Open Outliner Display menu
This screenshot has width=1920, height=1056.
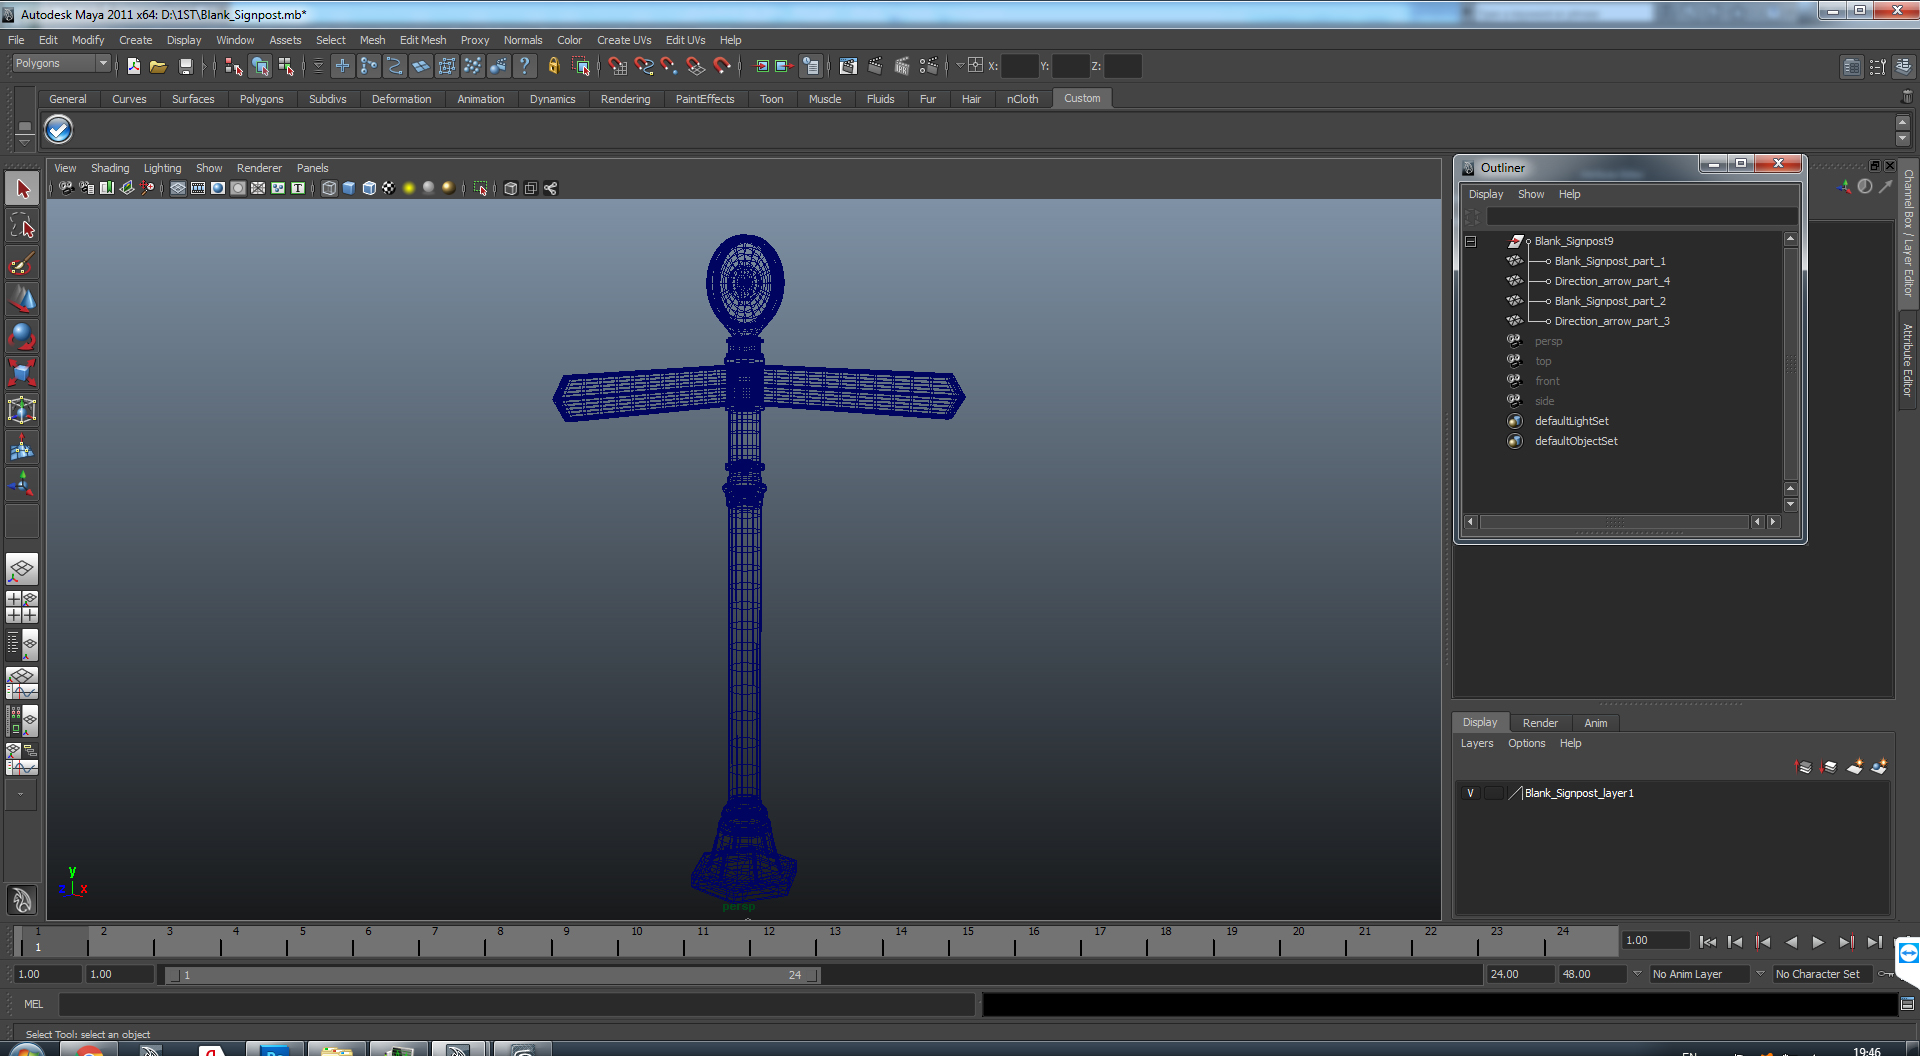click(x=1485, y=194)
